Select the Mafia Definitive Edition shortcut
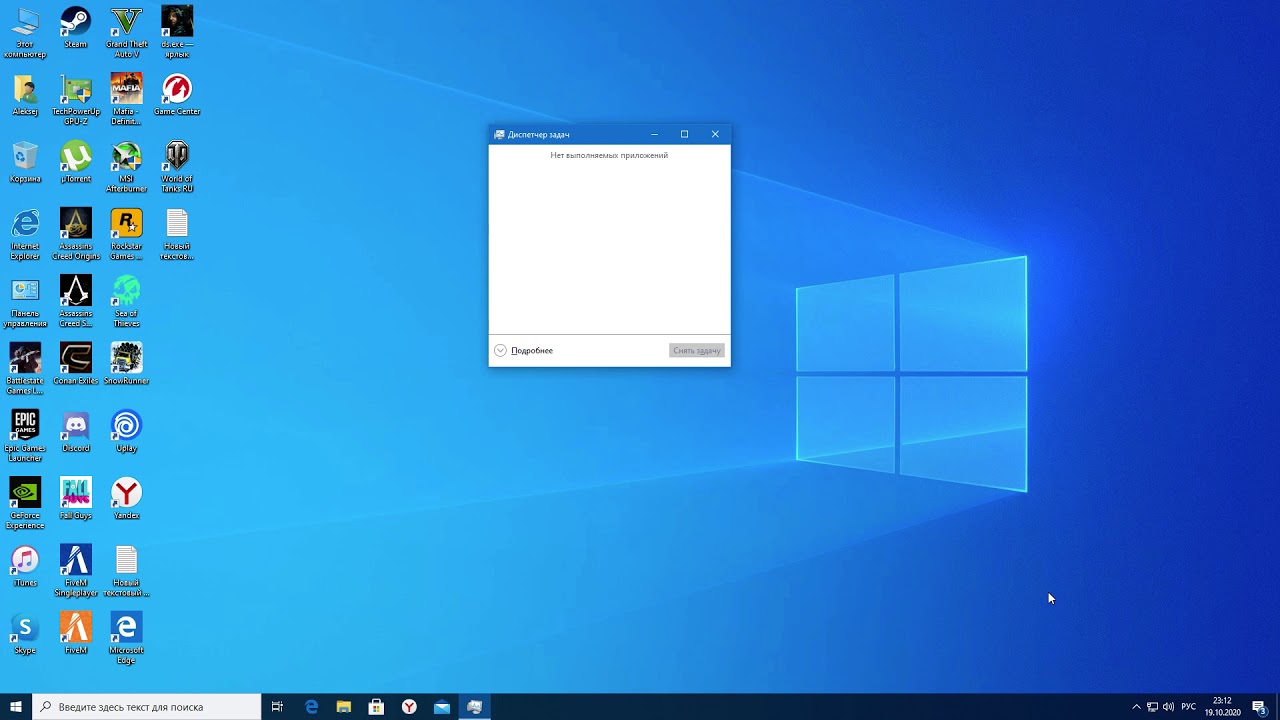Image resolution: width=1280 pixels, height=720 pixels. (x=126, y=99)
